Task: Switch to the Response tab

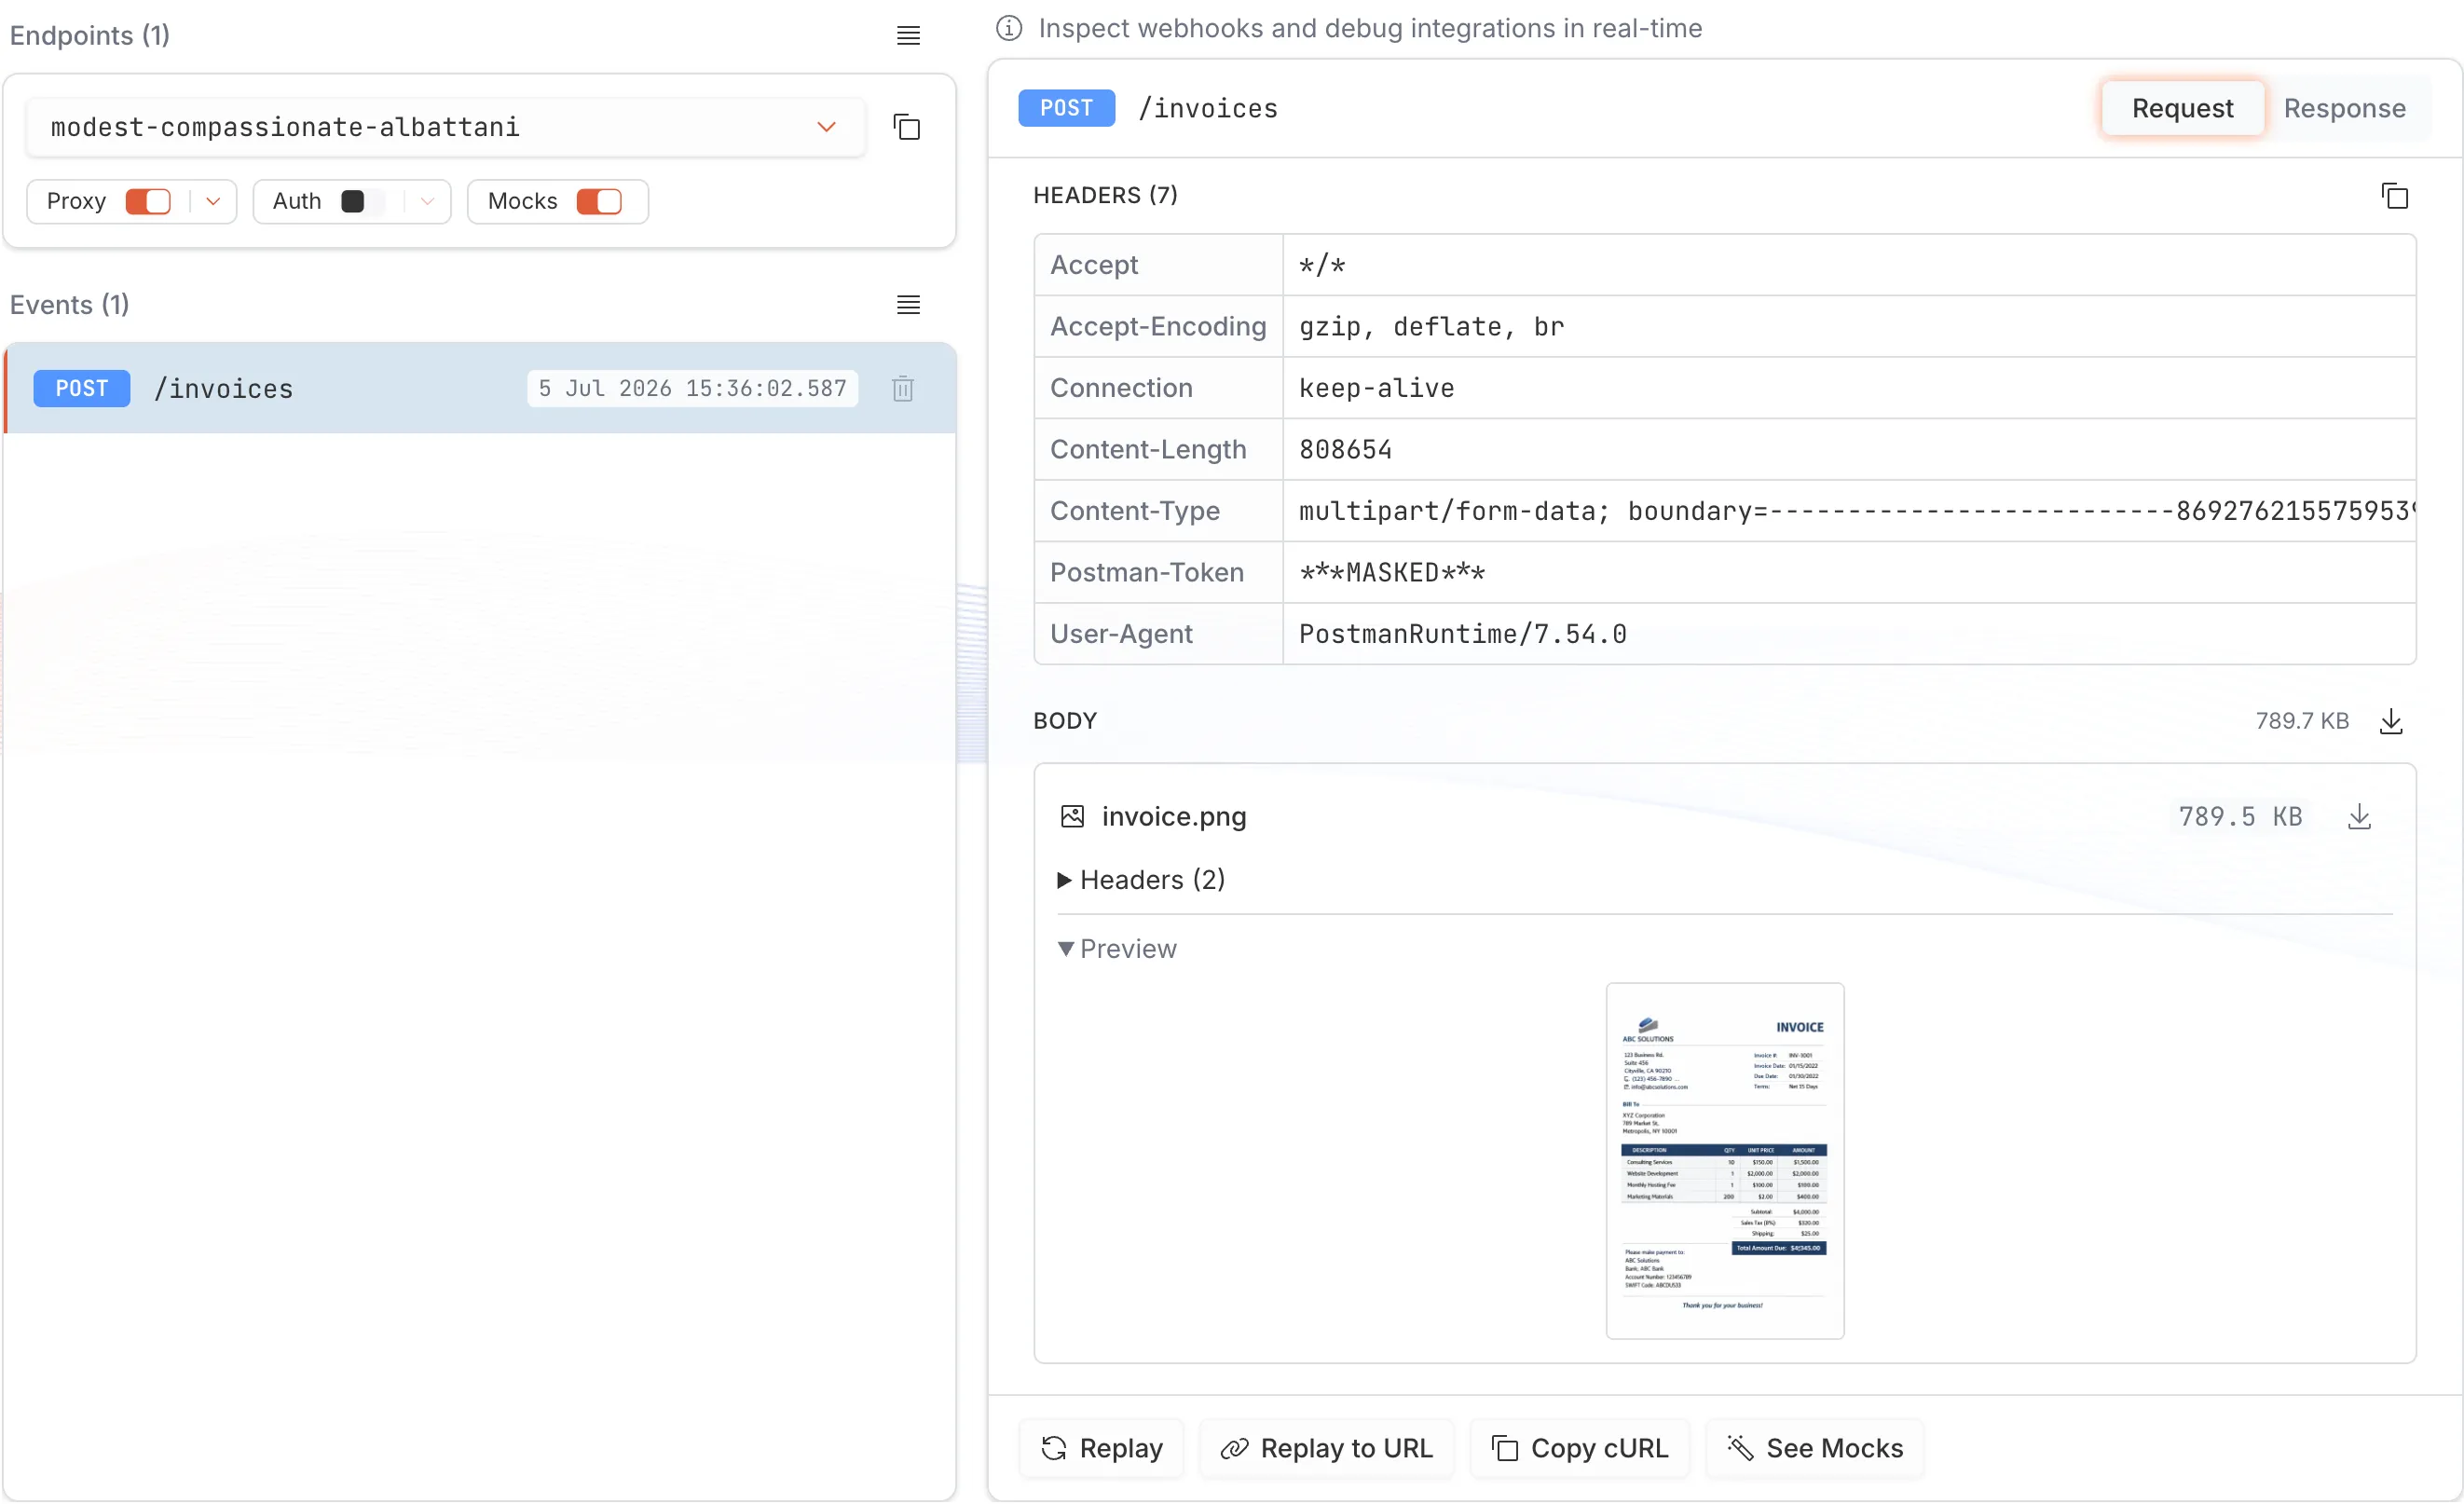Action: pyautogui.click(x=2344, y=108)
